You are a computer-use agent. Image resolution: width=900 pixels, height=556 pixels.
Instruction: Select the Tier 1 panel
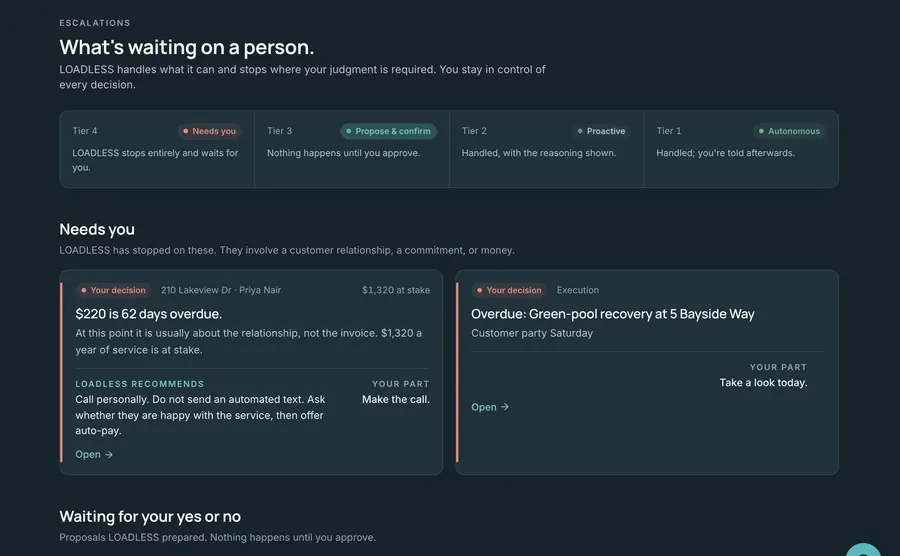tap(741, 149)
